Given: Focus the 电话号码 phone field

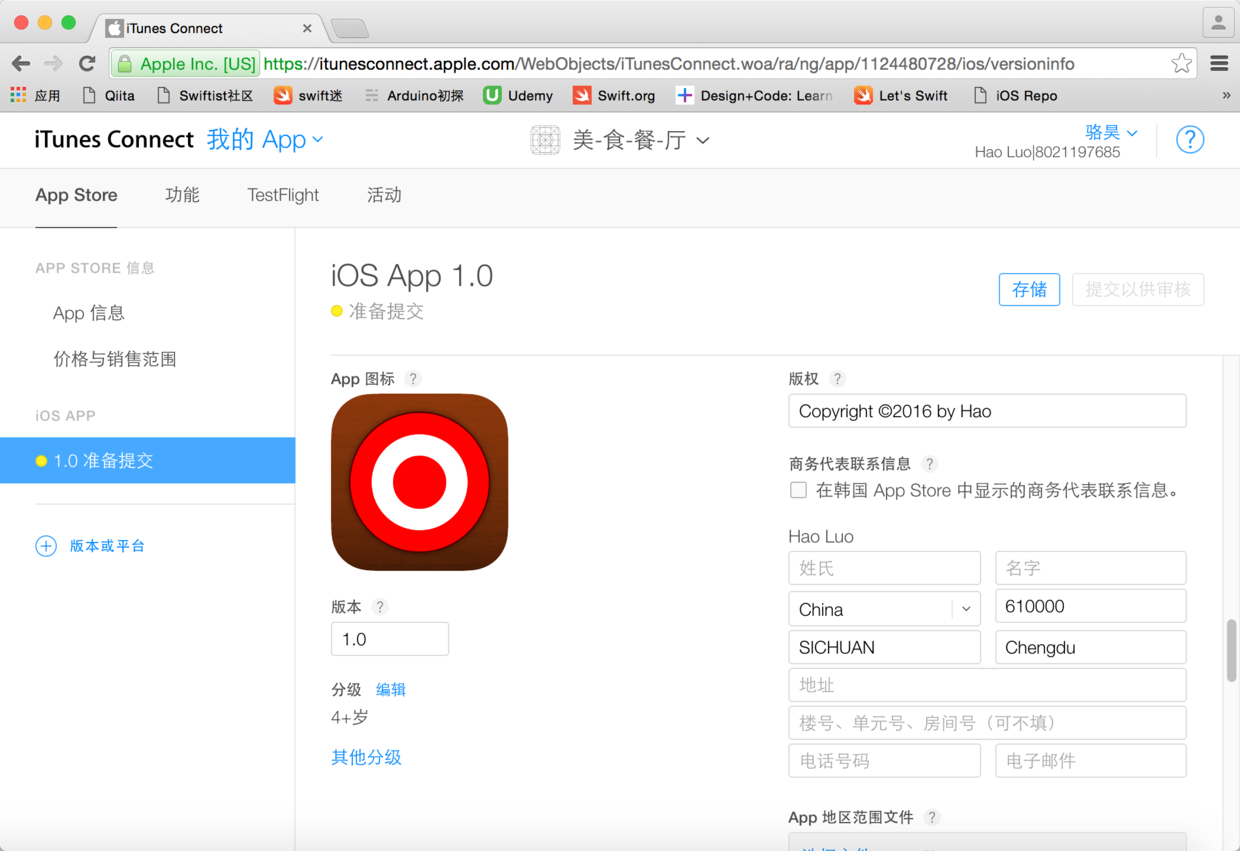Looking at the screenshot, I should (884, 761).
